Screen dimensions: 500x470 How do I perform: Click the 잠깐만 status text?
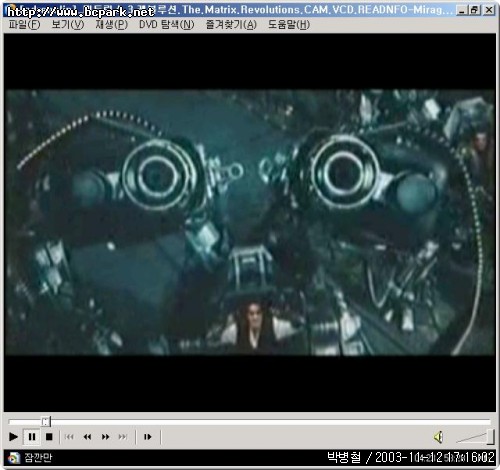click(38, 457)
